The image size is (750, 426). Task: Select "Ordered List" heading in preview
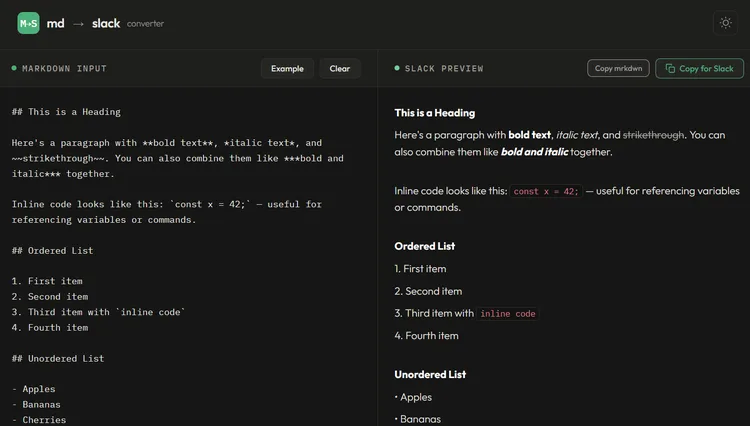coord(425,246)
